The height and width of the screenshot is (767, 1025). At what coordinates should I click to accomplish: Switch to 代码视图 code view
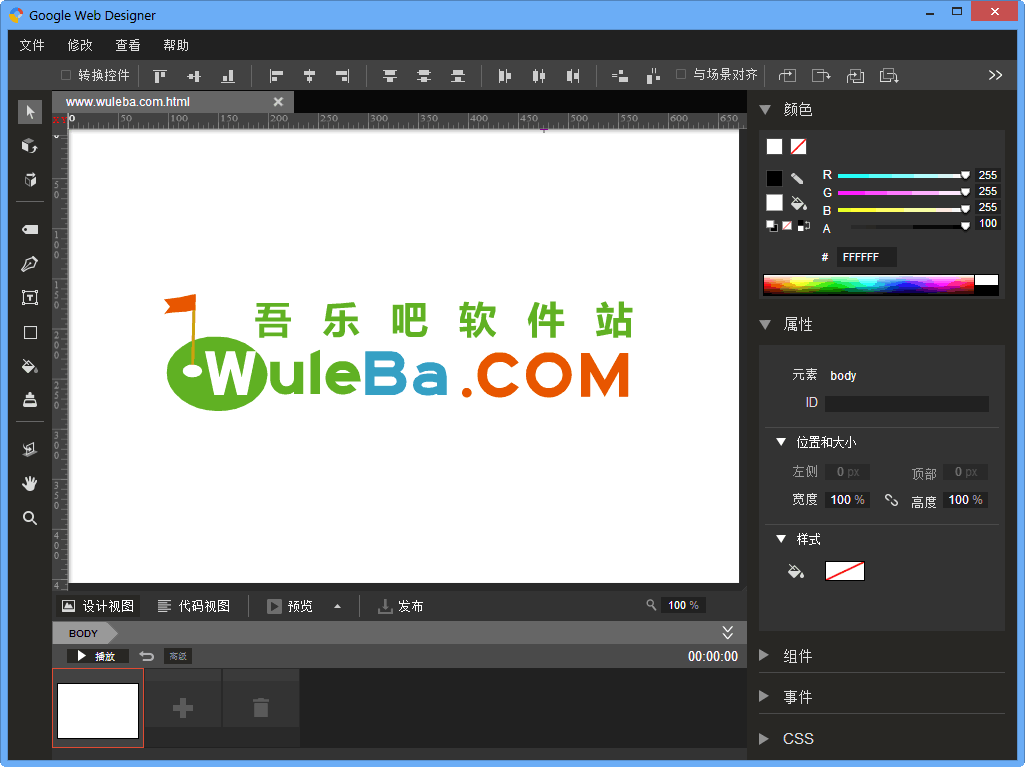click(x=194, y=606)
